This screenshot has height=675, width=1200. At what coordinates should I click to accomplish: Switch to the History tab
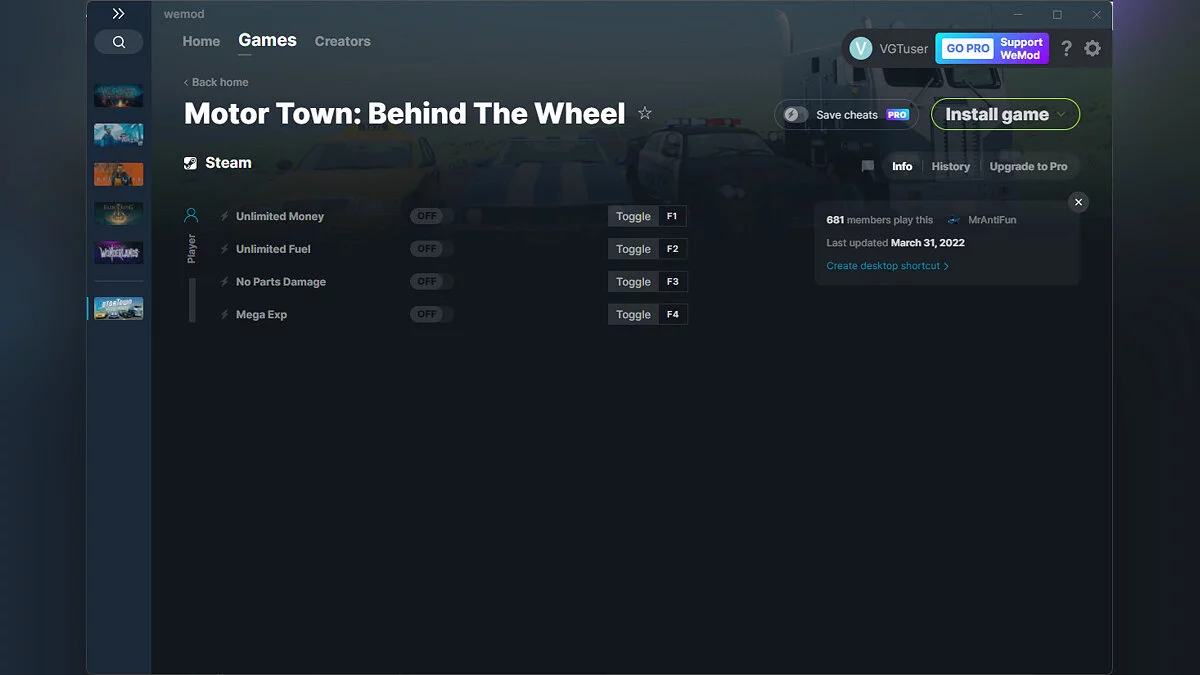(x=950, y=166)
